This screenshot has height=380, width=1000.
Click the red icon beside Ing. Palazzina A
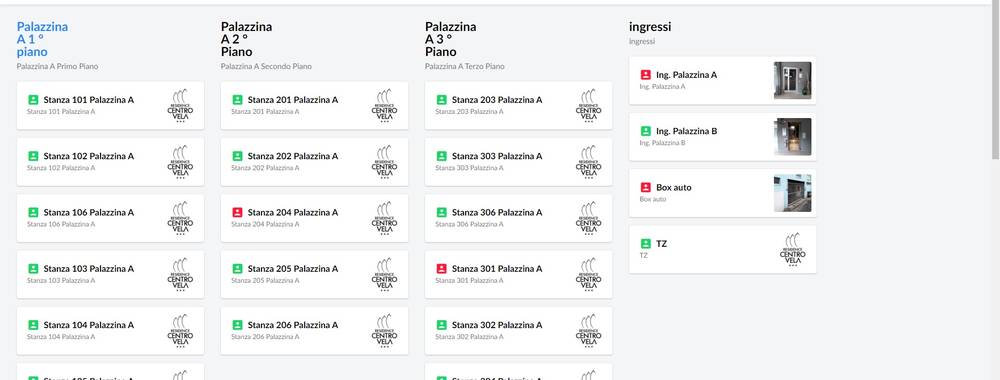click(x=645, y=75)
